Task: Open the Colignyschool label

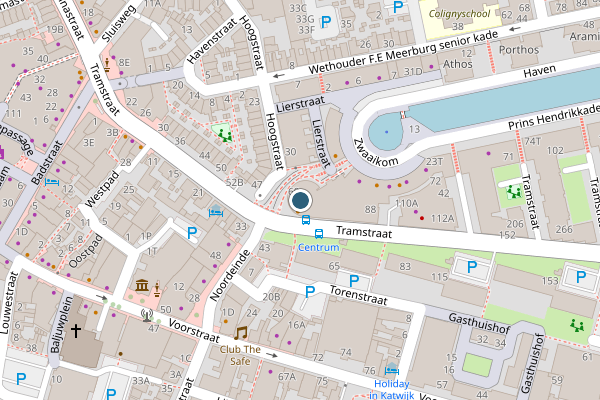Action: [x=459, y=14]
